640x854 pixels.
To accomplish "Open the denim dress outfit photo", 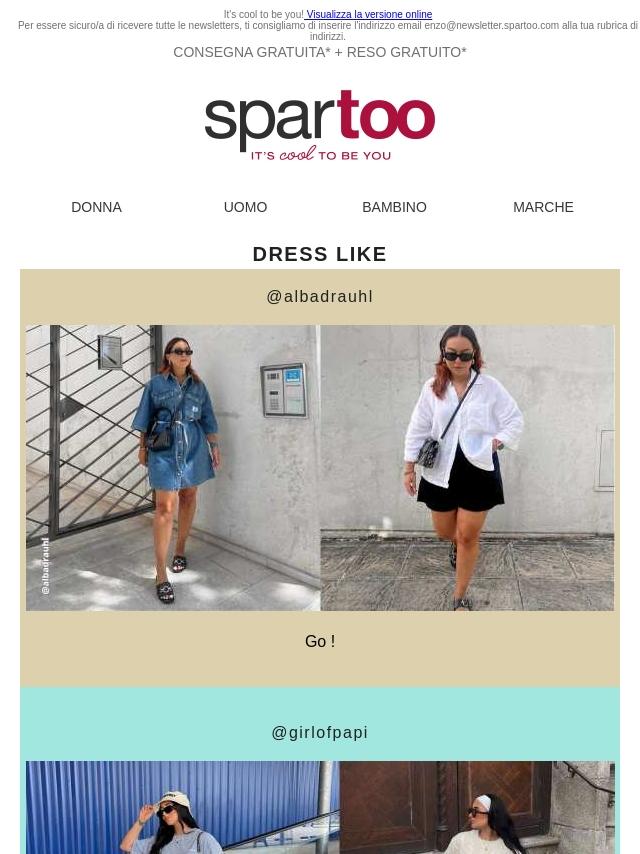I will click(x=173, y=468).
